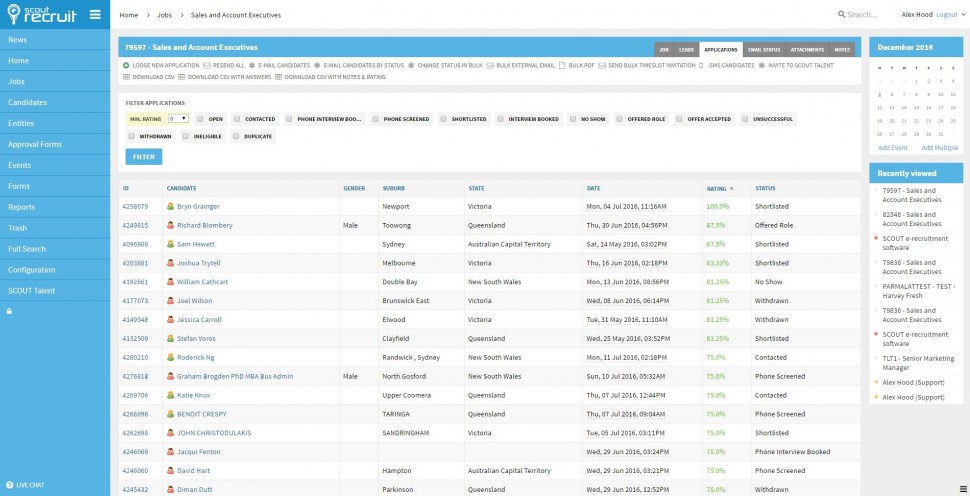The image size is (970, 496).
Task: Switch to the Email Status tab
Action: (x=764, y=49)
